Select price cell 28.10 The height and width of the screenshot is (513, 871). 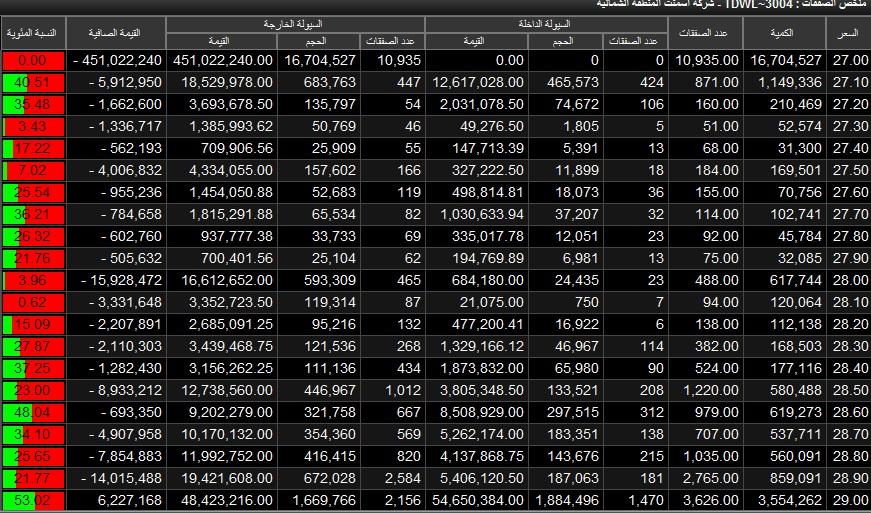849,302
